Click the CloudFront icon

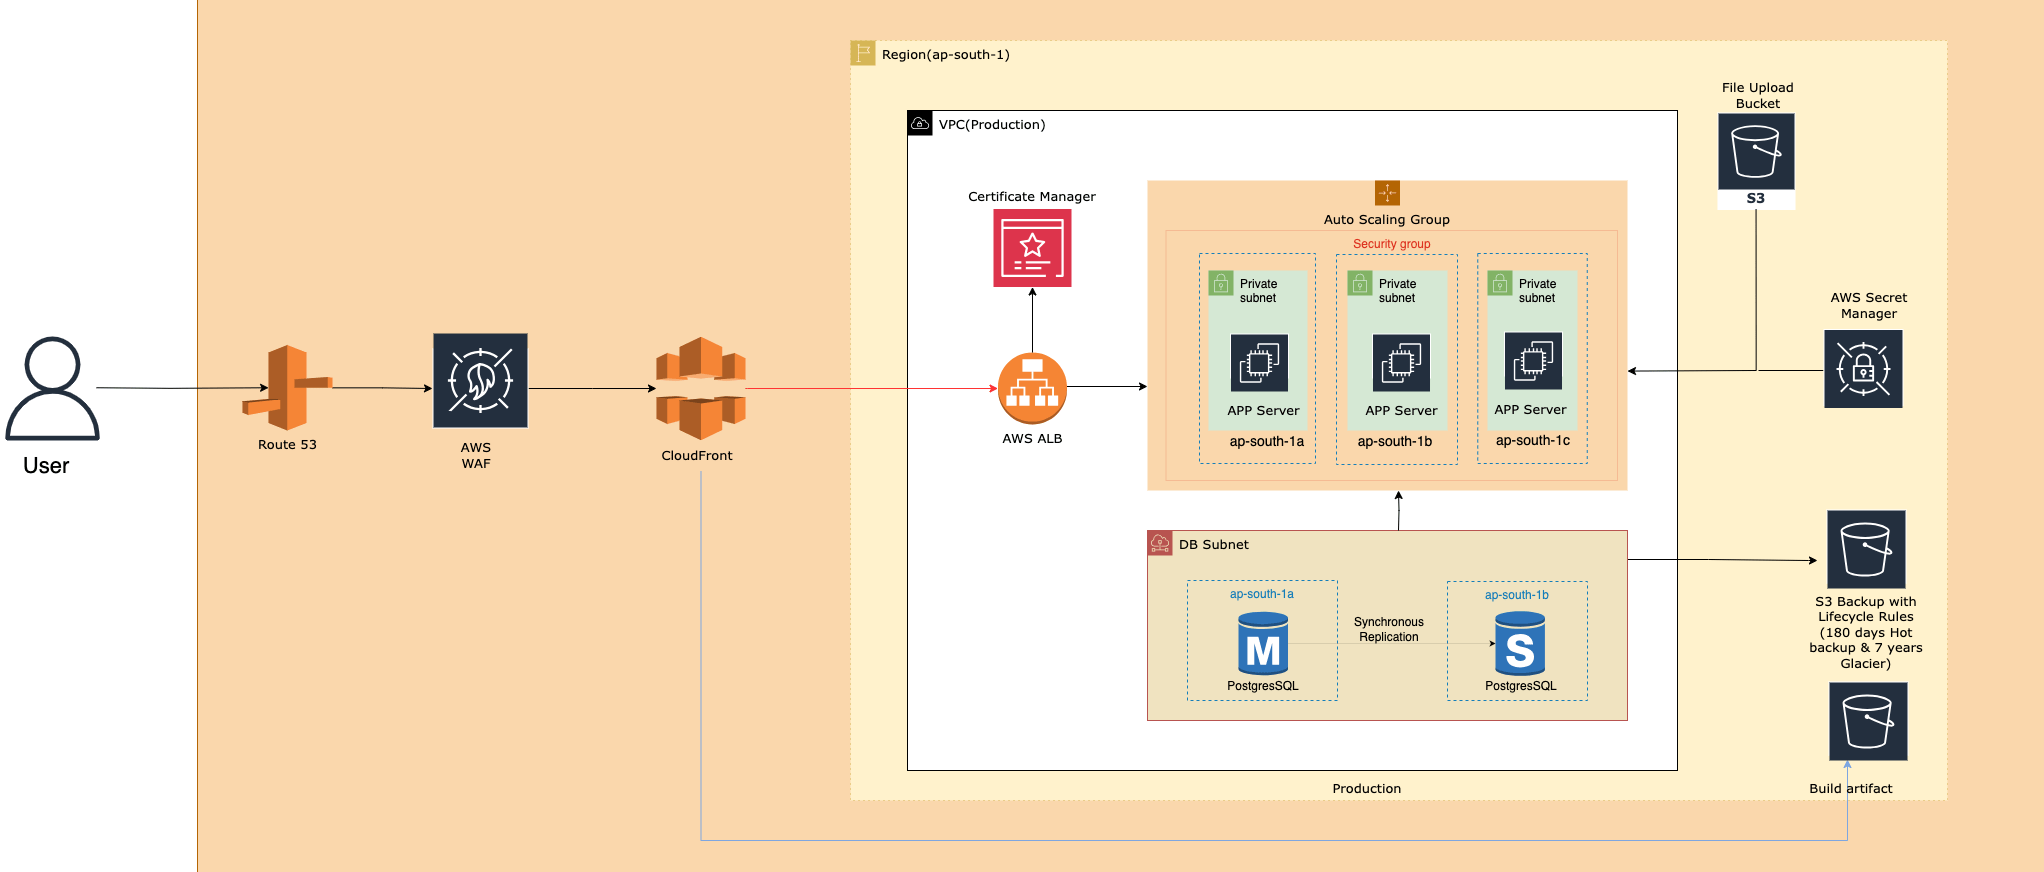click(701, 389)
